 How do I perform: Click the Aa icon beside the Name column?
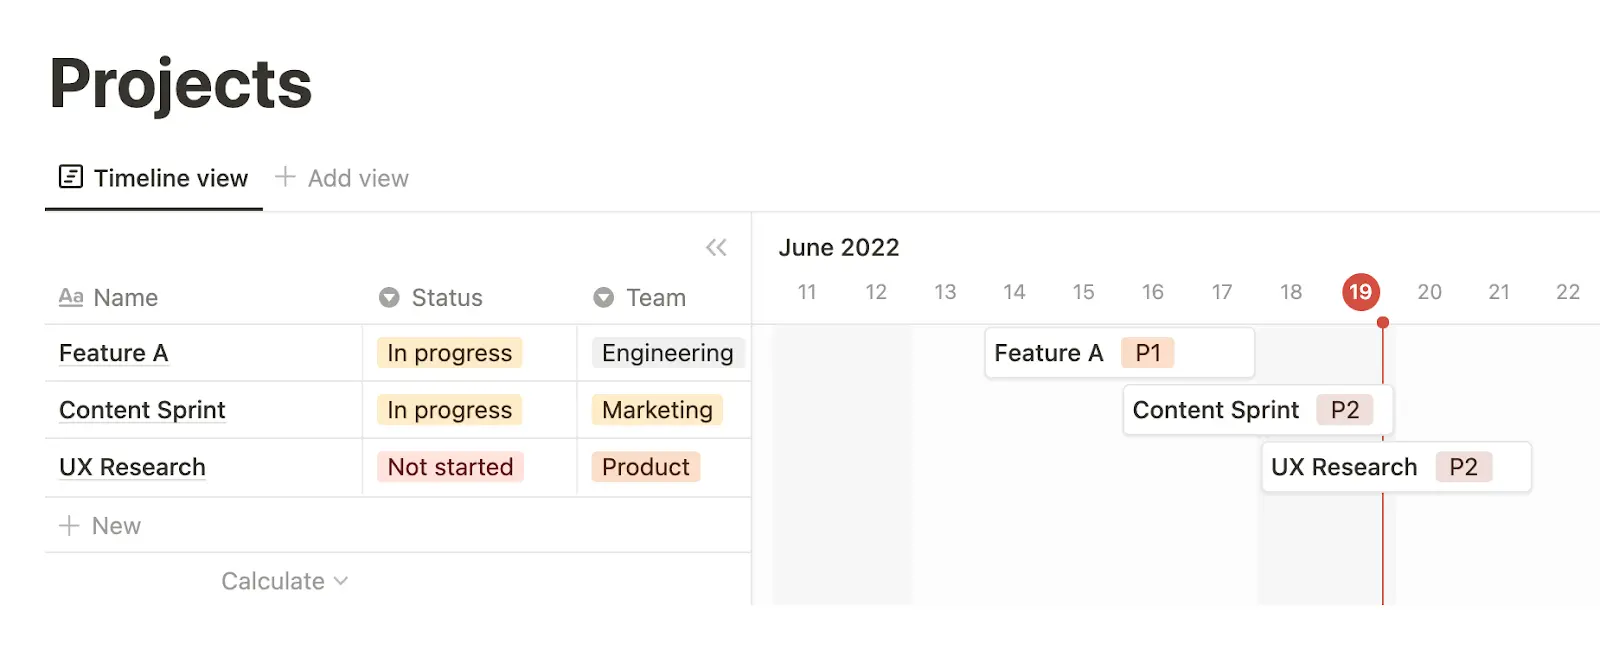72,297
